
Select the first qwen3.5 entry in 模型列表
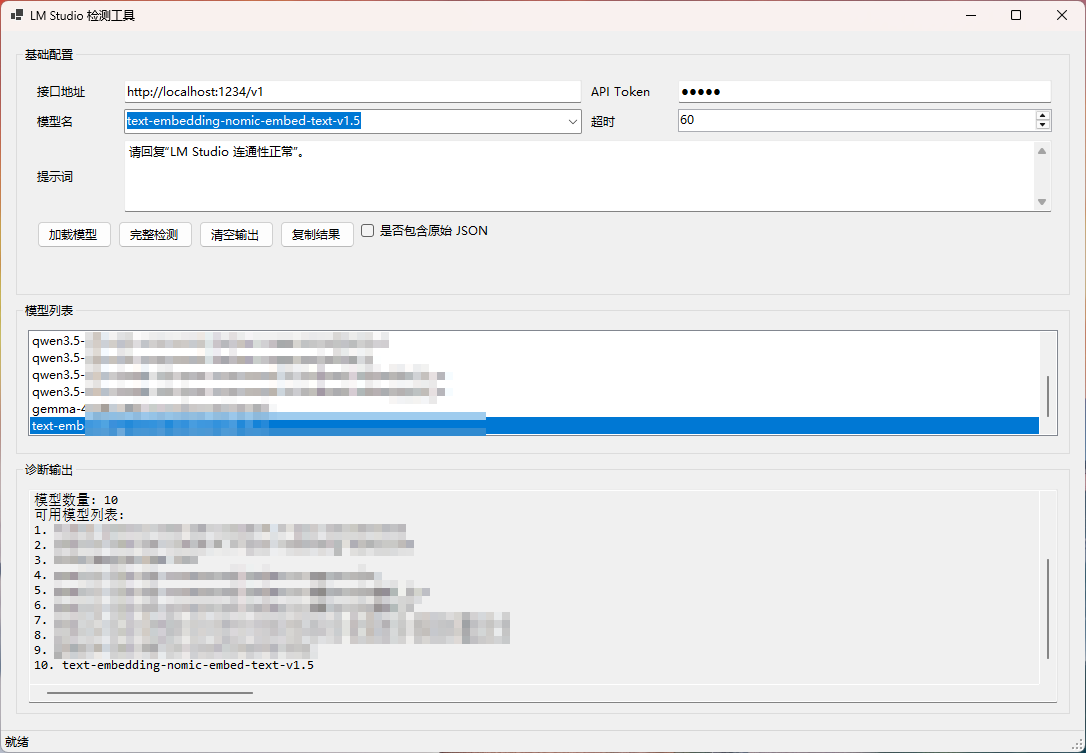point(200,340)
